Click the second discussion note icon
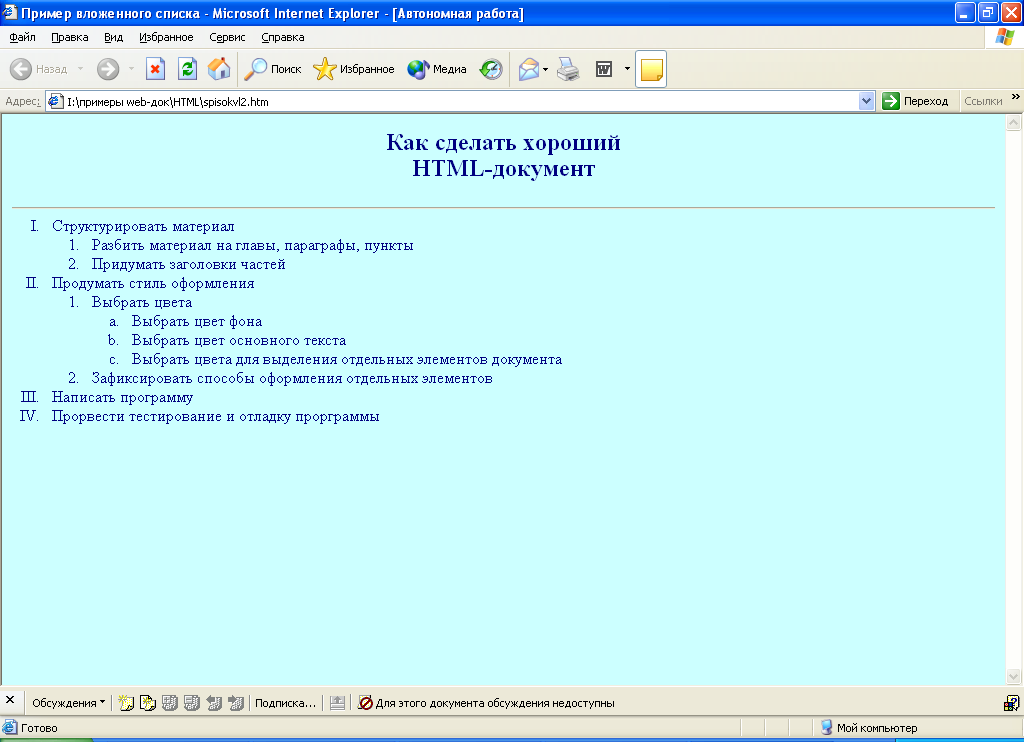Image resolution: width=1024 pixels, height=742 pixels. point(148,703)
